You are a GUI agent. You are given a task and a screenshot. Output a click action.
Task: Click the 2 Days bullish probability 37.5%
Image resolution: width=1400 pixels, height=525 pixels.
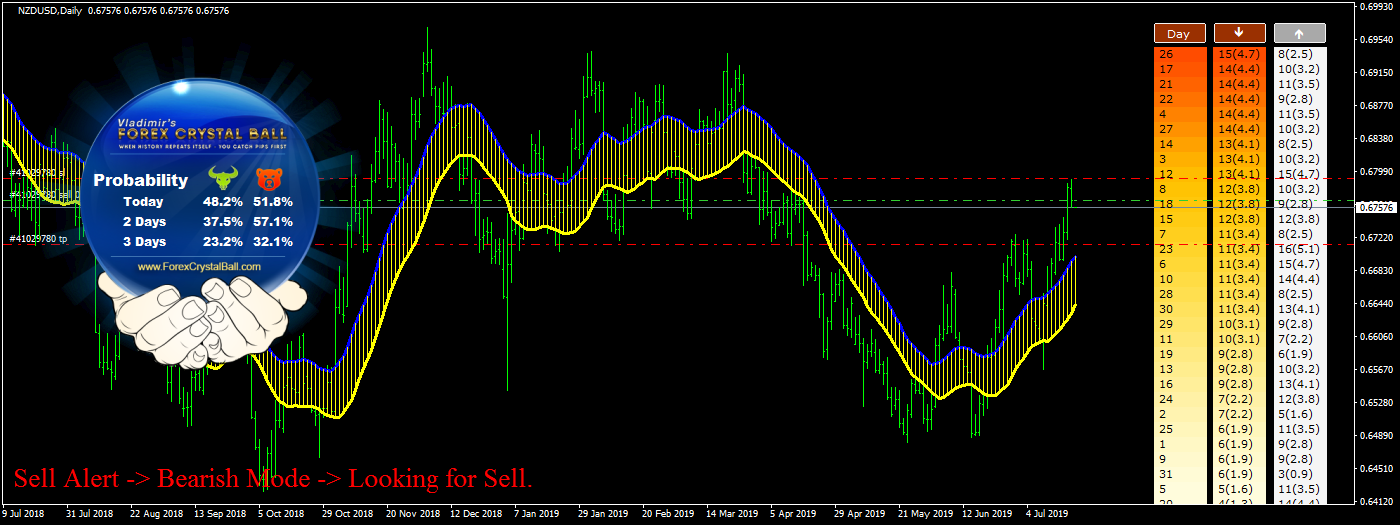222,221
